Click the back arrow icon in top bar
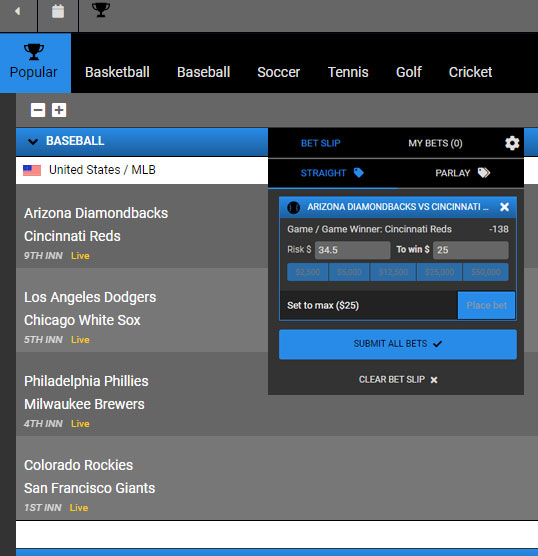This screenshot has width=538, height=556. pyautogui.click(x=17, y=11)
